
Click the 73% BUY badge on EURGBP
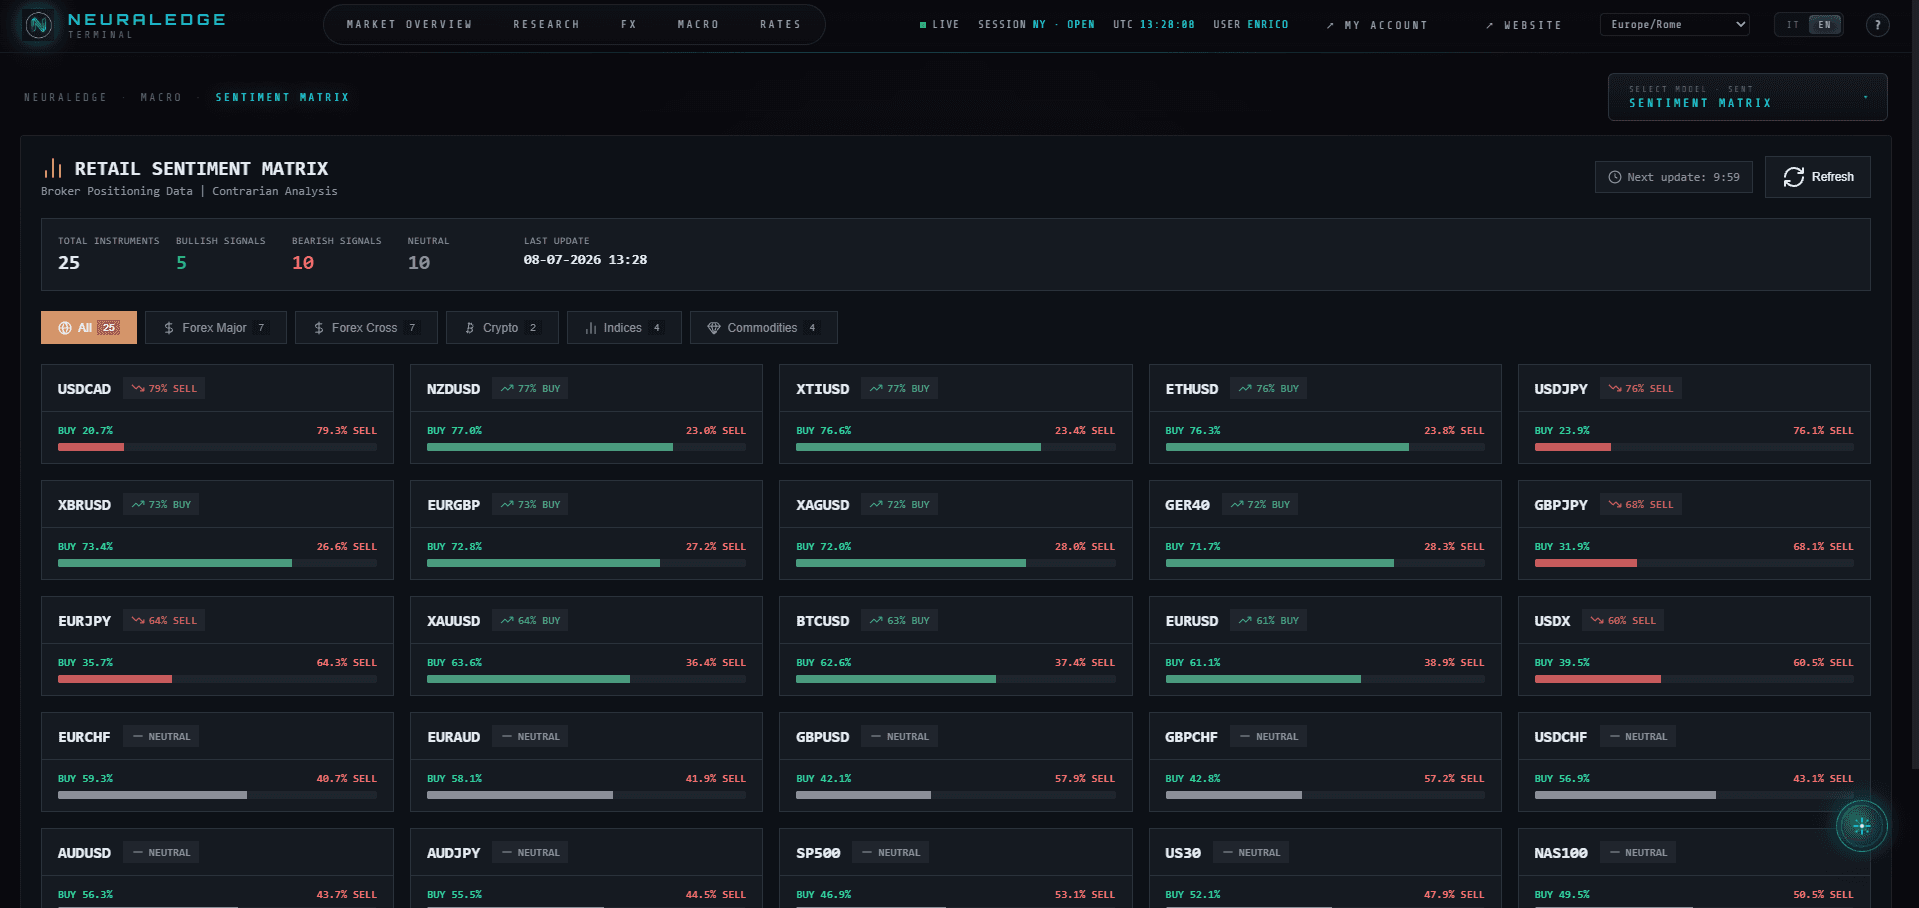(x=530, y=504)
